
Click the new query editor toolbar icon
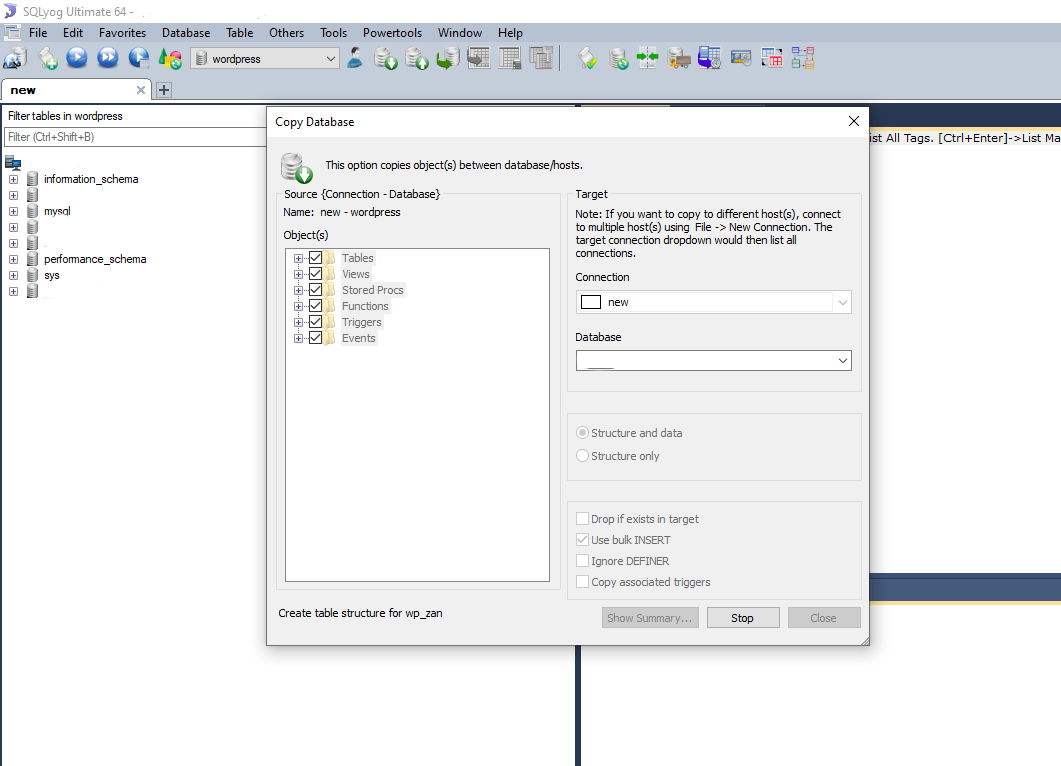(x=47, y=59)
